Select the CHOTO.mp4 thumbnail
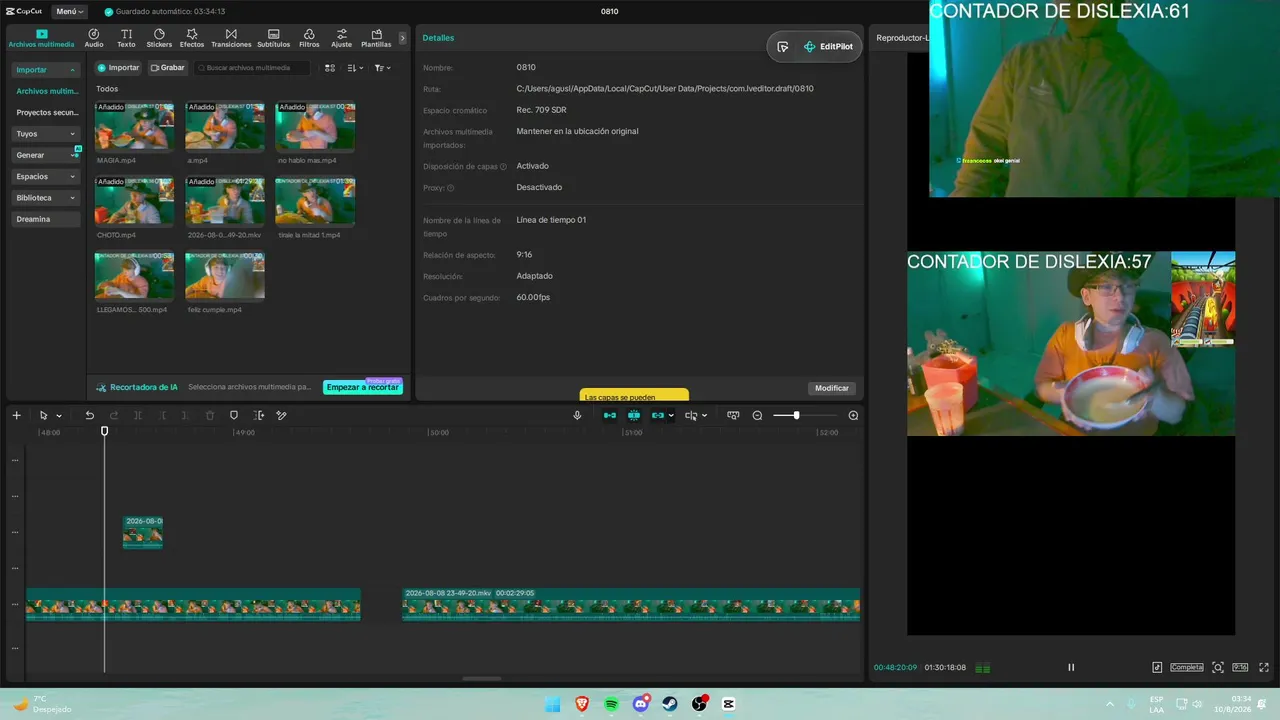The width and height of the screenshot is (1280, 720). [134, 201]
